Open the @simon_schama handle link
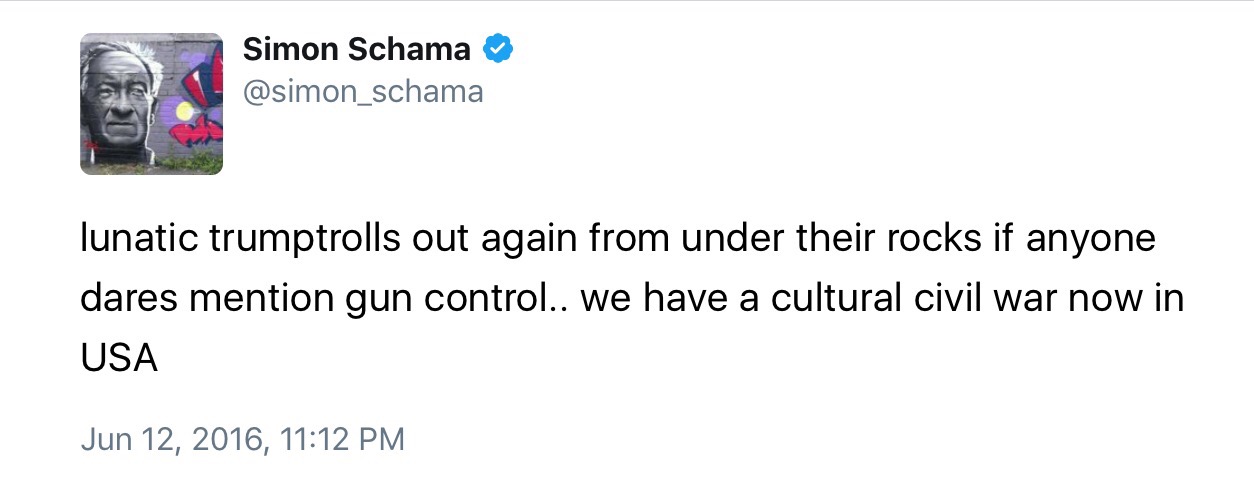This screenshot has width=1254, height=491. [363, 92]
